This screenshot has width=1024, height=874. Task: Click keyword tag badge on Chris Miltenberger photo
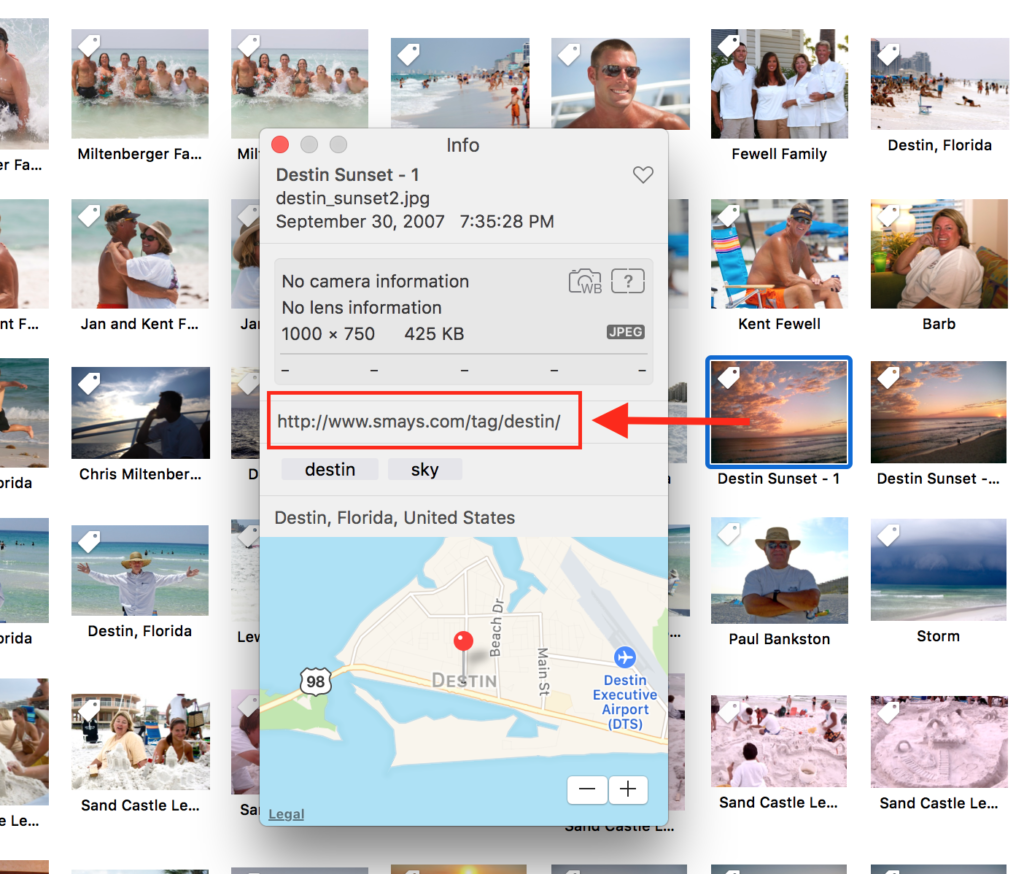(89, 383)
